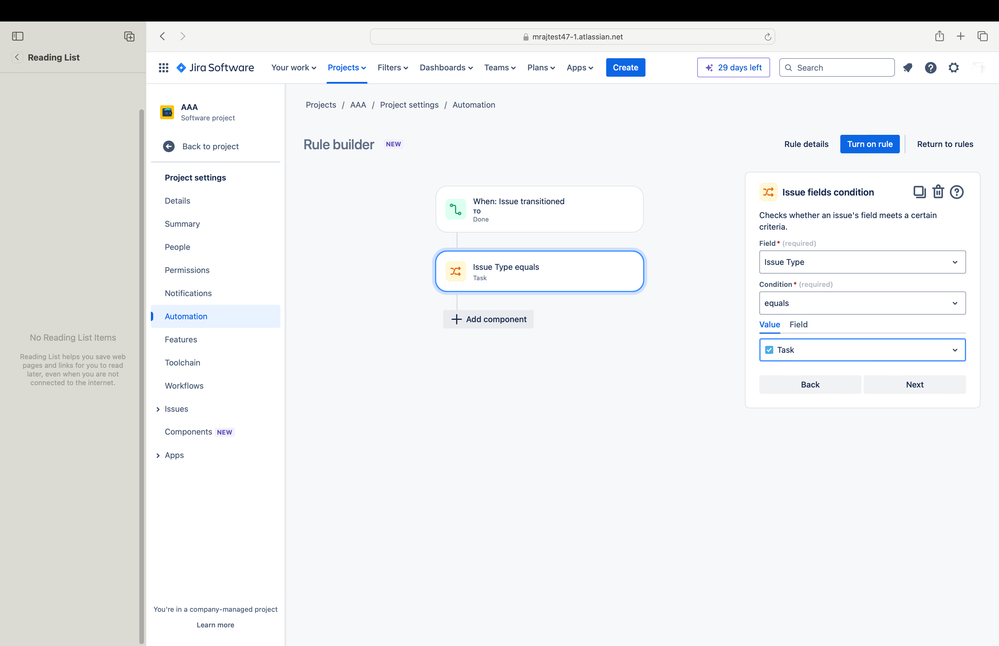The image size is (999, 646).
Task: Open People in project settings
Action: [177, 247]
